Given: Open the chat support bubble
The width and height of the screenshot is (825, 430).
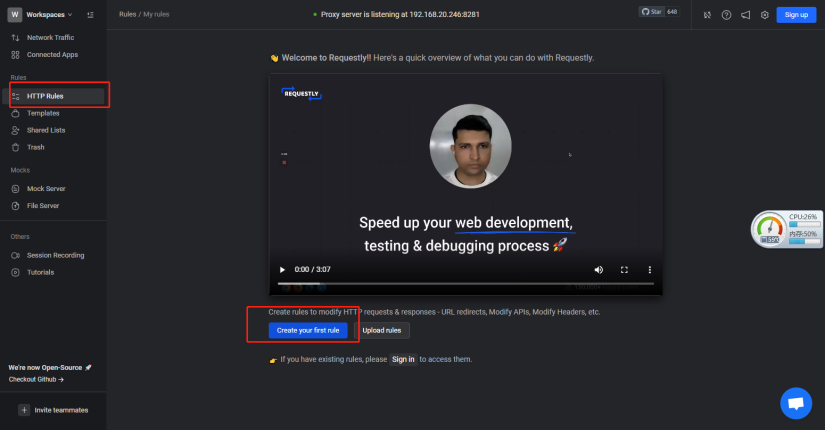Looking at the screenshot, I should coord(796,403).
